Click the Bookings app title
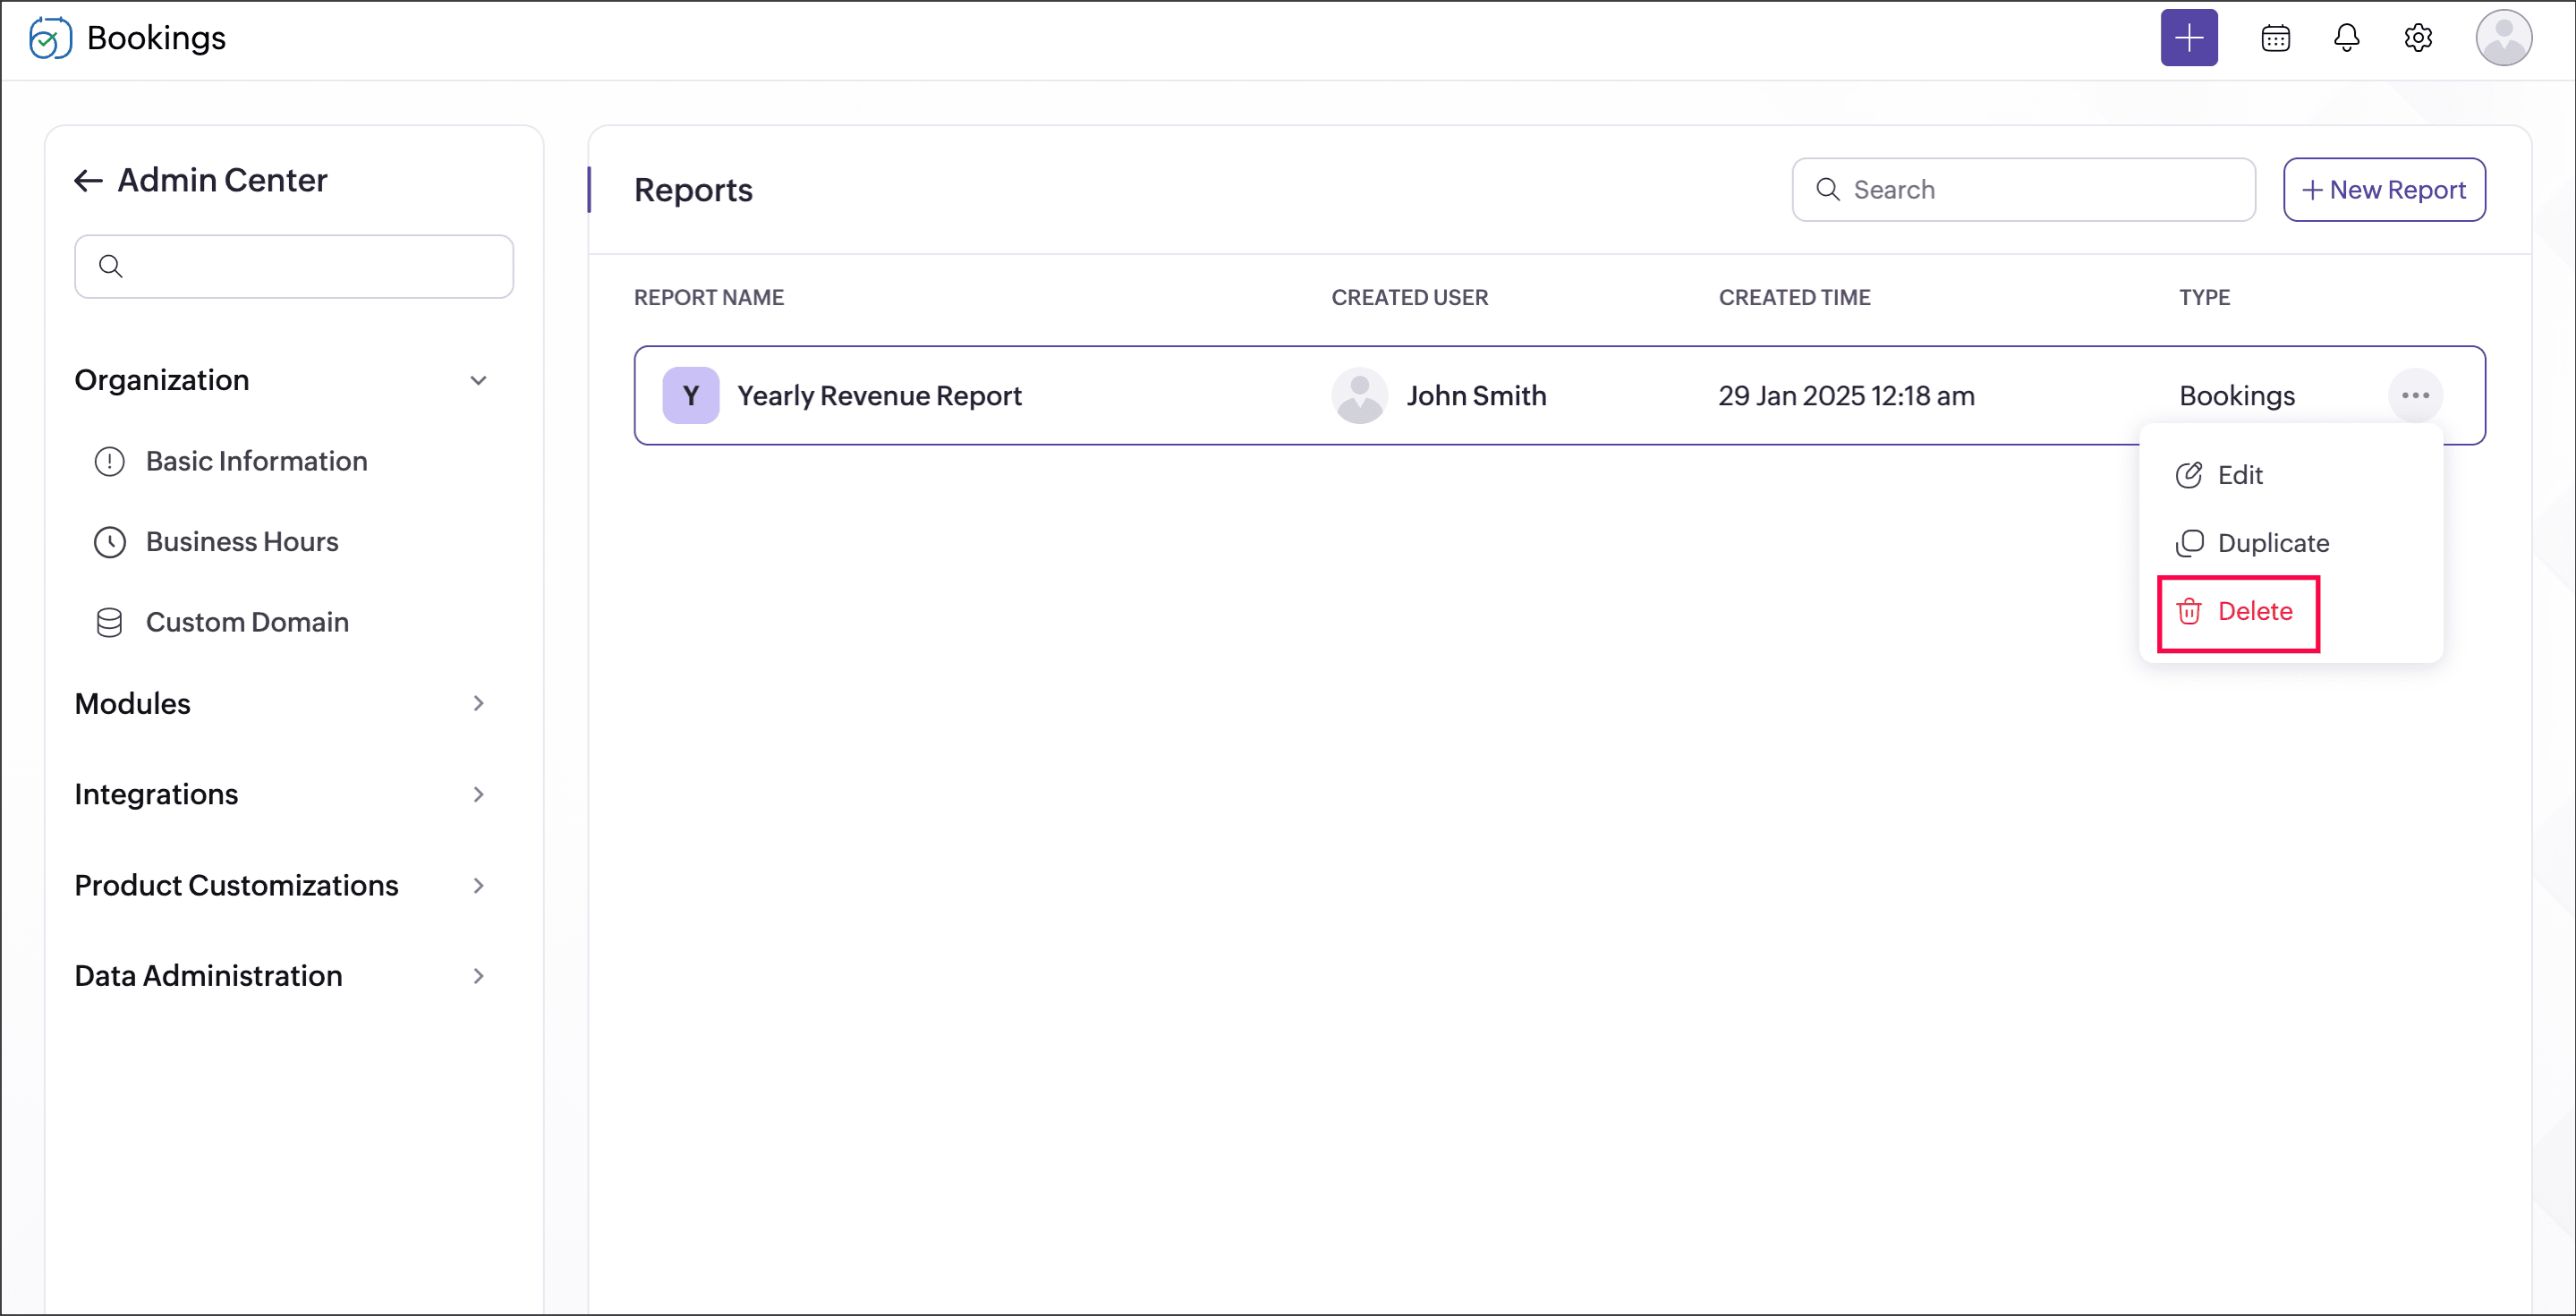The height and width of the screenshot is (1316, 2576). [156, 38]
